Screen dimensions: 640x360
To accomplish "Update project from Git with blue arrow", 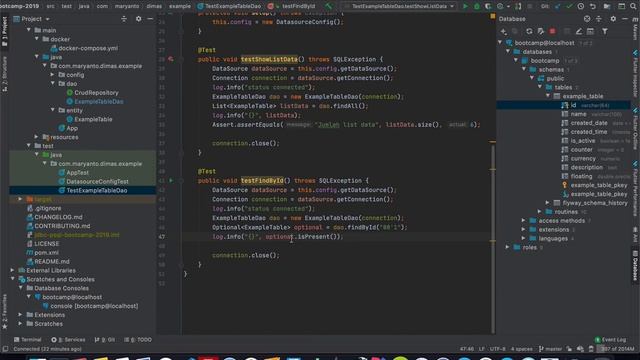I will [558, 6].
